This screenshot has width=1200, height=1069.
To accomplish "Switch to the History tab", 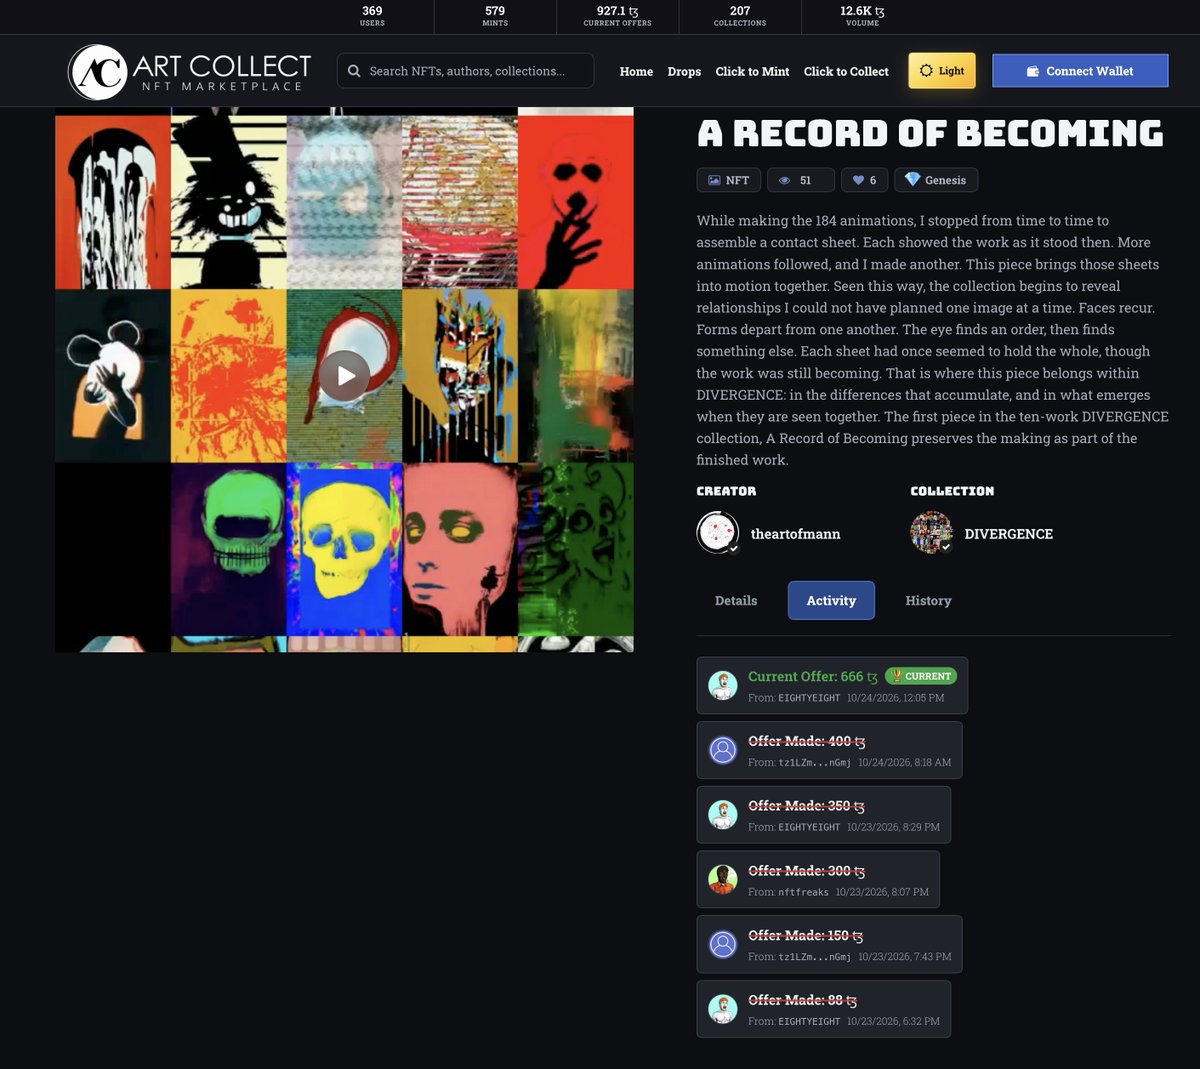I will pyautogui.click(x=928, y=601).
